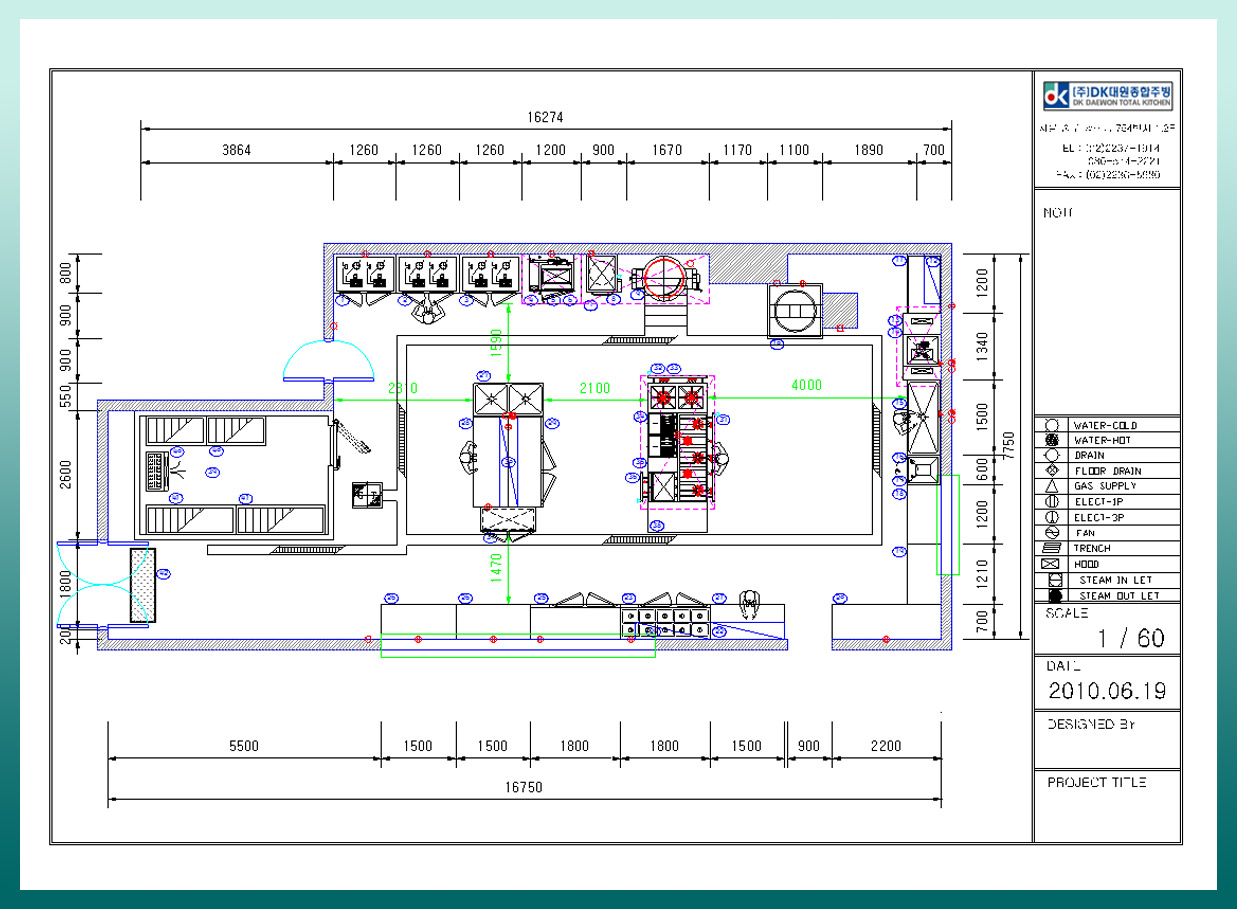Click the green 4000 dimension label
The height and width of the screenshot is (909, 1237).
coord(807,386)
